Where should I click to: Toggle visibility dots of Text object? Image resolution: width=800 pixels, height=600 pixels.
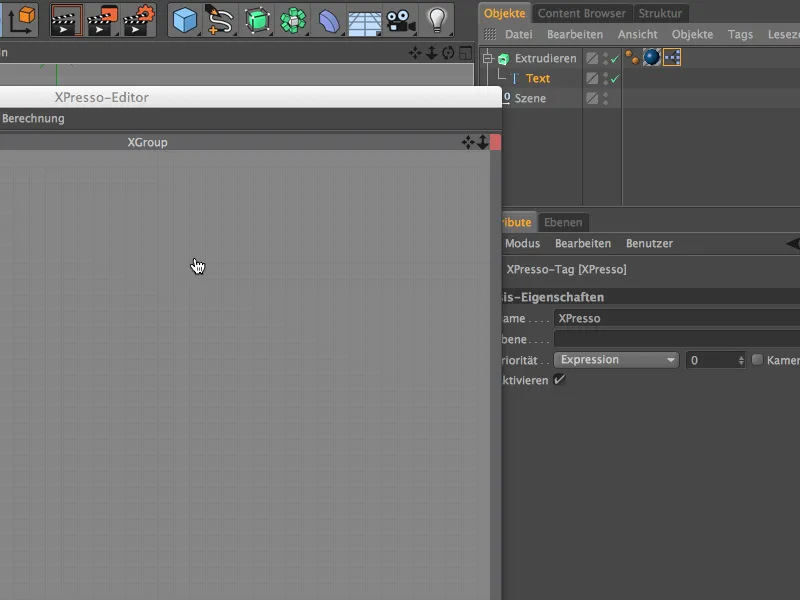coord(606,79)
